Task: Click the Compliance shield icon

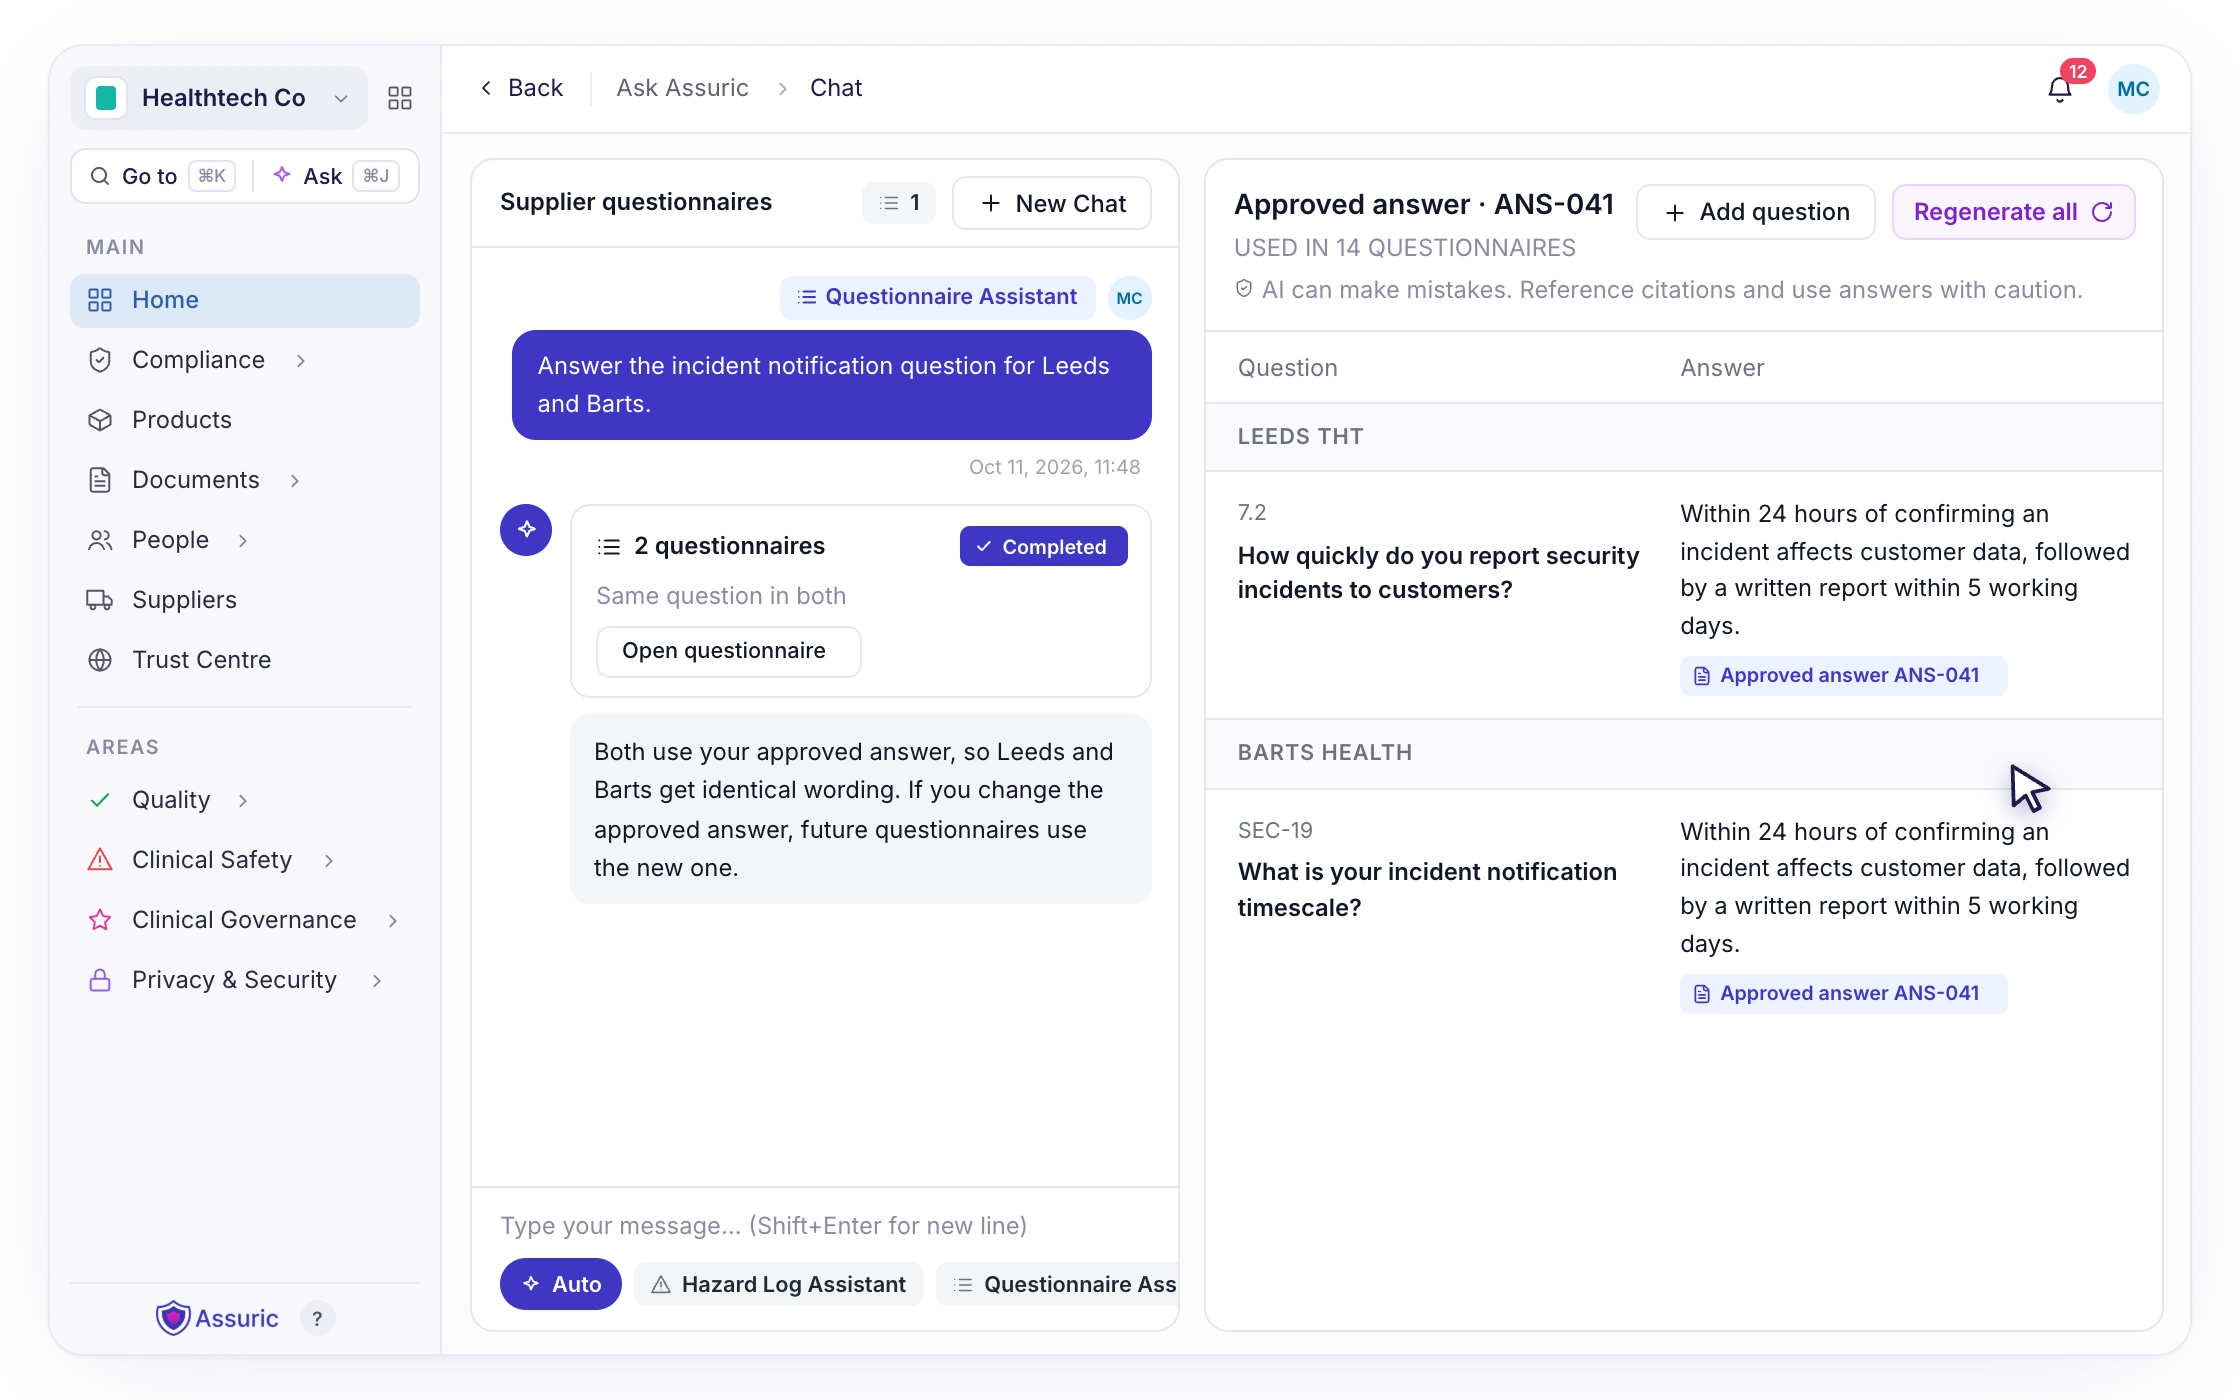Action: [100, 360]
